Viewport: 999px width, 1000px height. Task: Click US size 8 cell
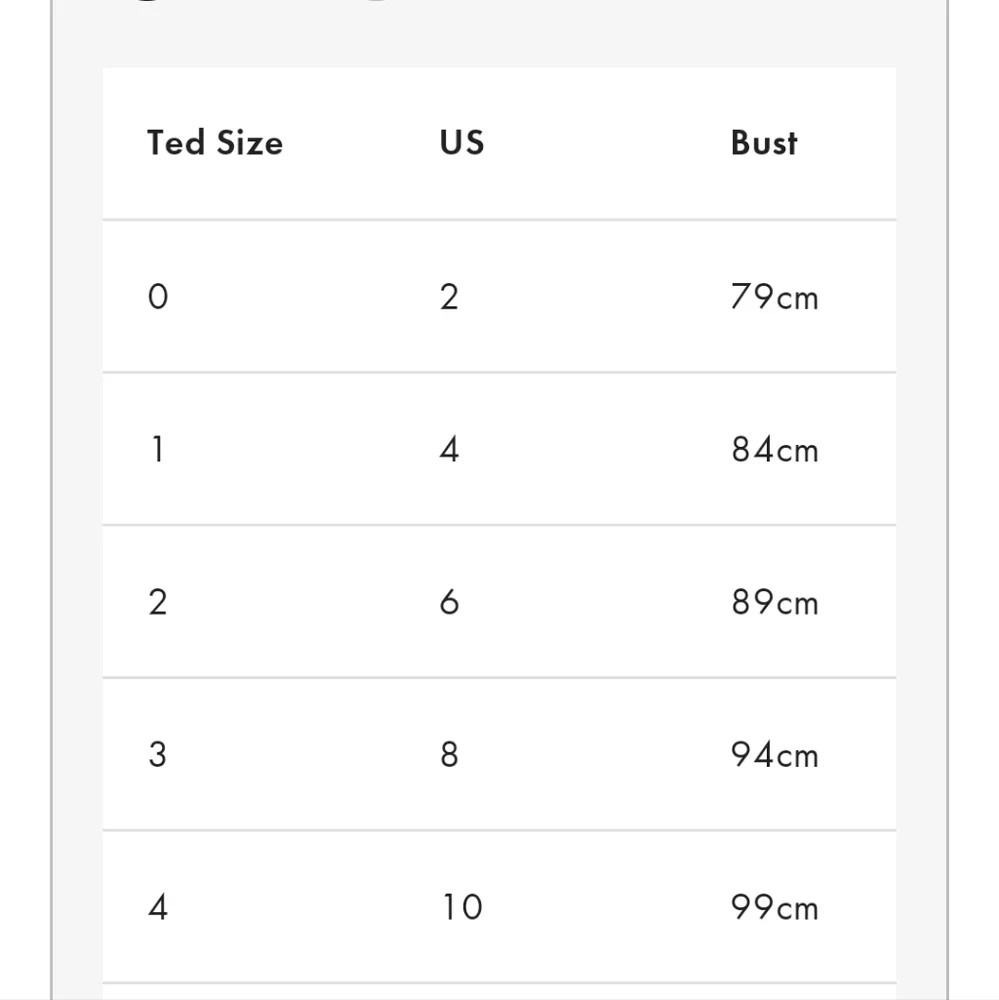(x=449, y=754)
